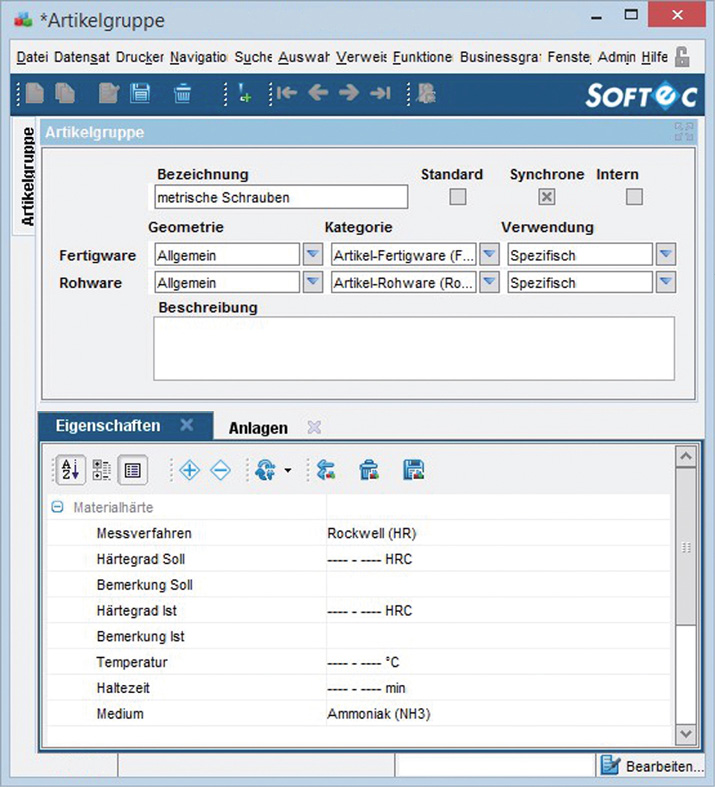Enable the Standard checkbox

458,197
